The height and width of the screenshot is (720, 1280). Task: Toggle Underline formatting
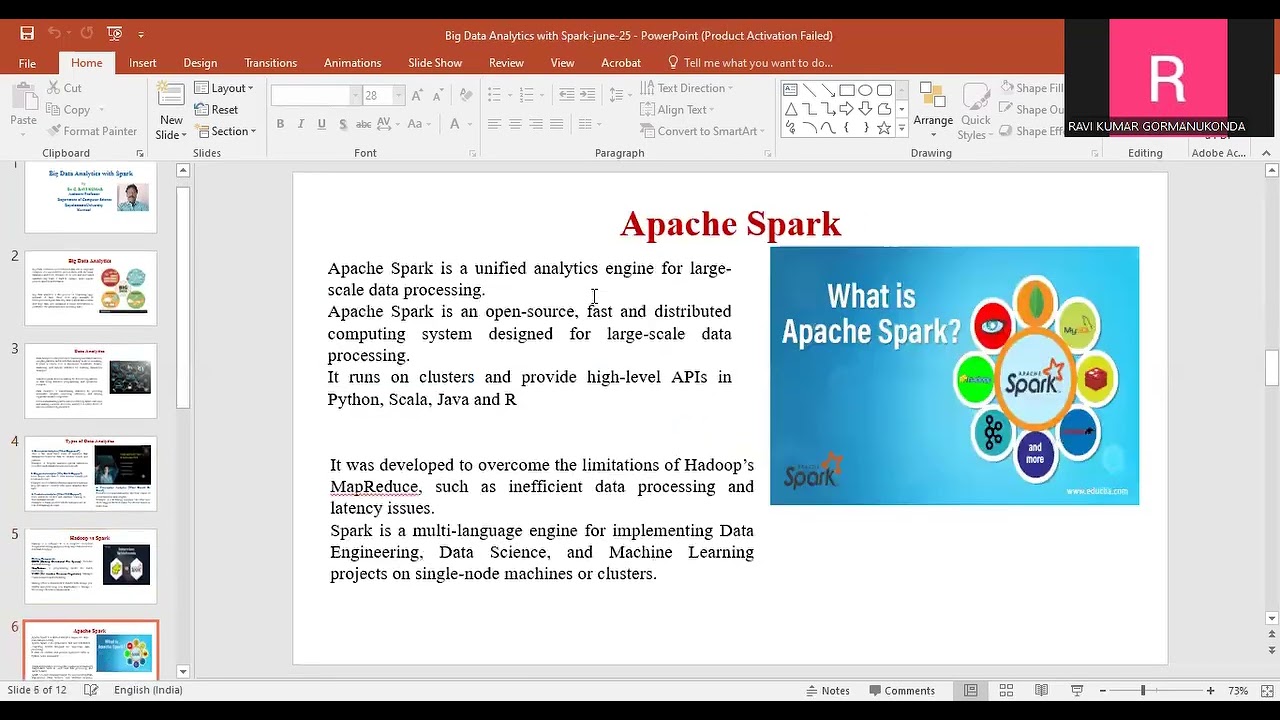[321, 124]
